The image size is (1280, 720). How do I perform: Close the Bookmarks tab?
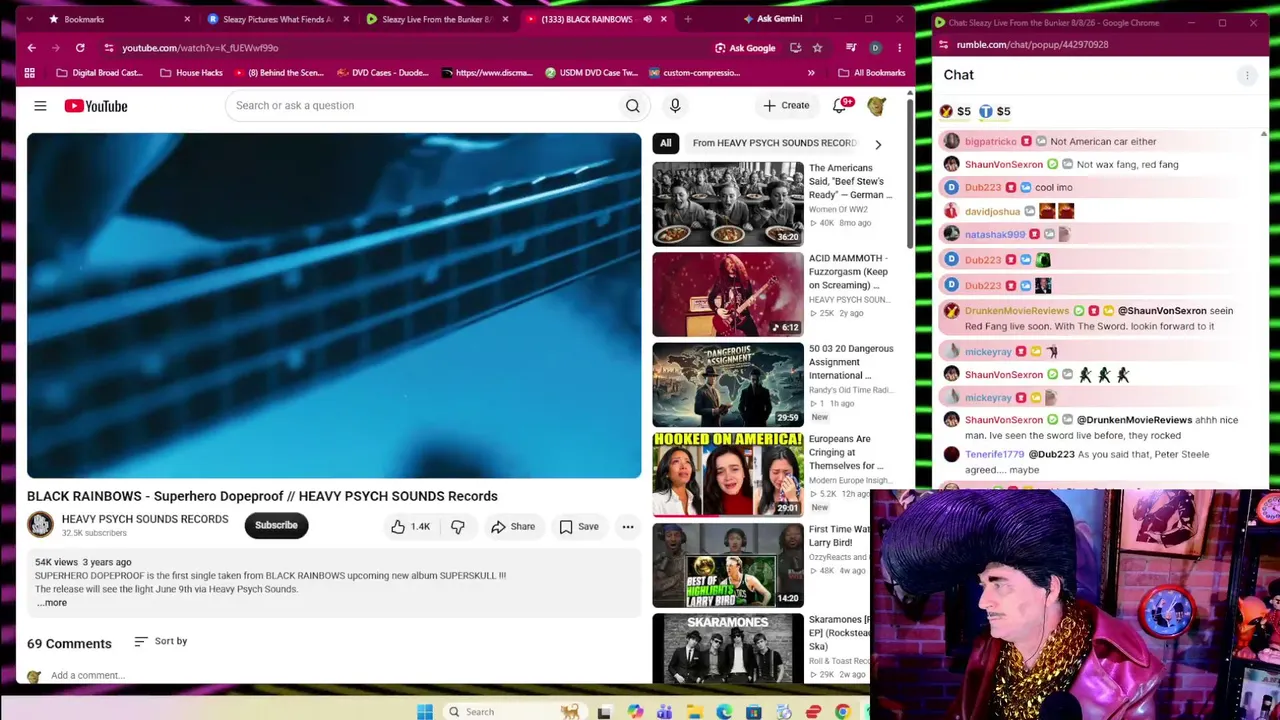pyautogui.click(x=186, y=19)
